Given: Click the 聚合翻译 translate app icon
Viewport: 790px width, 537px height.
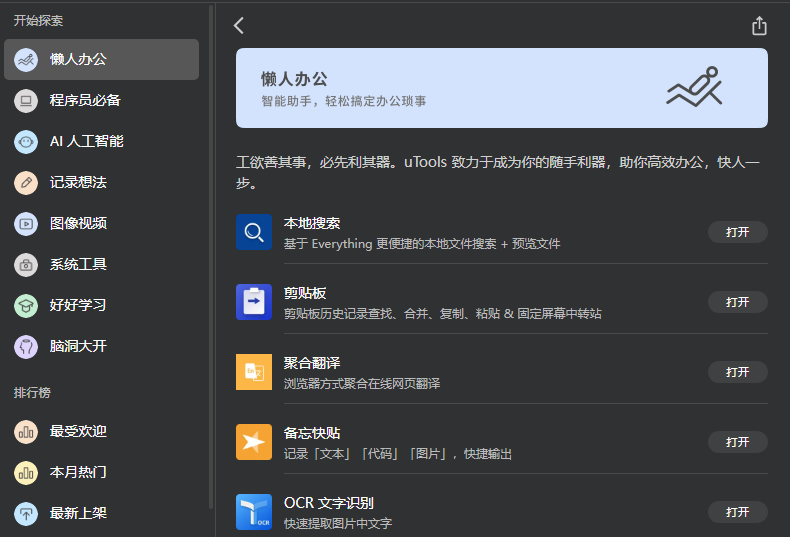Looking at the screenshot, I should click(254, 372).
